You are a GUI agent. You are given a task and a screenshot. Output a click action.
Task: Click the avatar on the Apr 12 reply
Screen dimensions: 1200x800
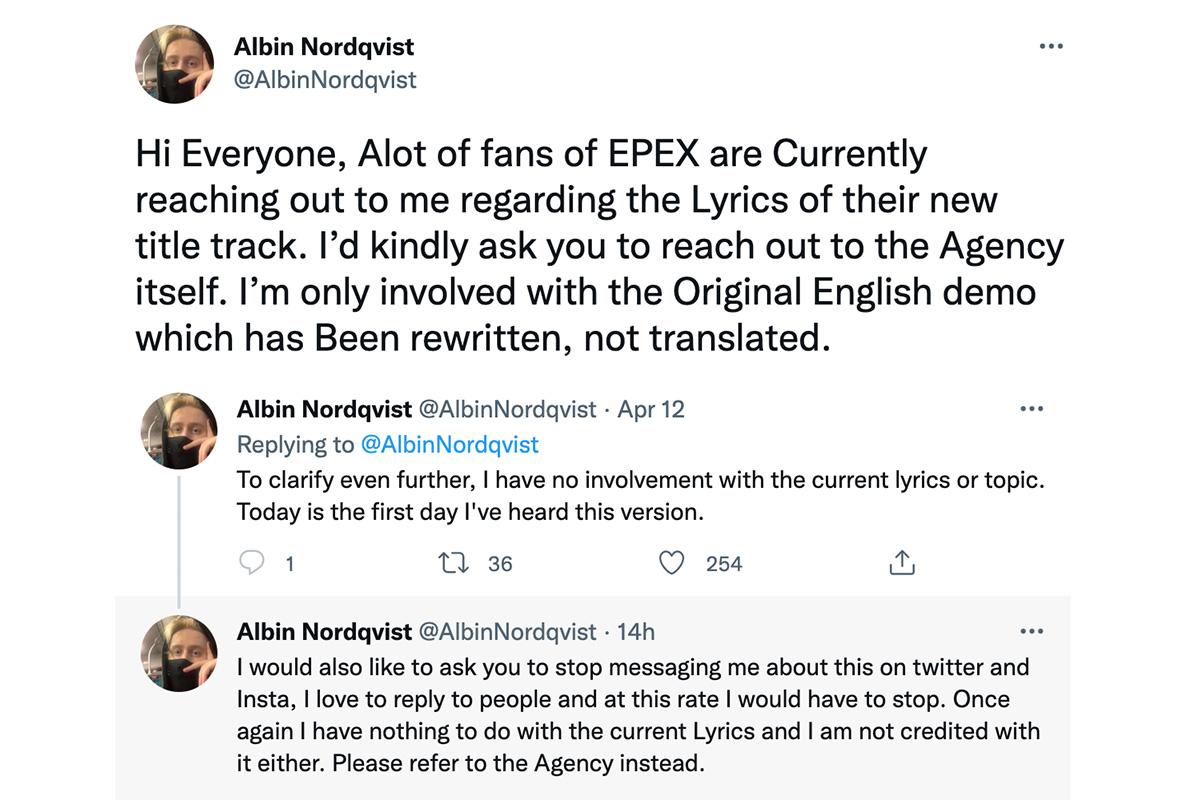[178, 431]
